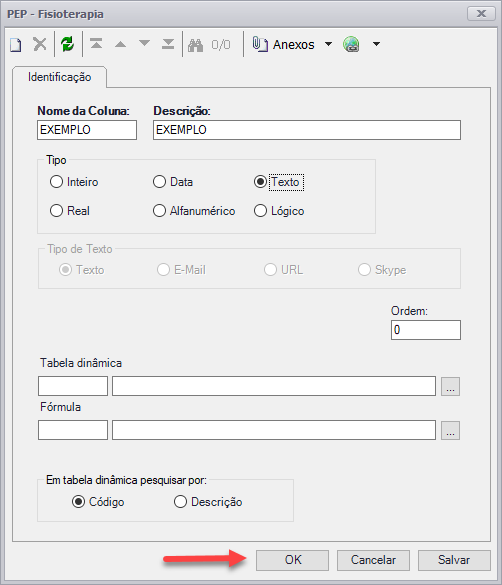Open the dropdown arrow beside globe icon

tap(376, 44)
